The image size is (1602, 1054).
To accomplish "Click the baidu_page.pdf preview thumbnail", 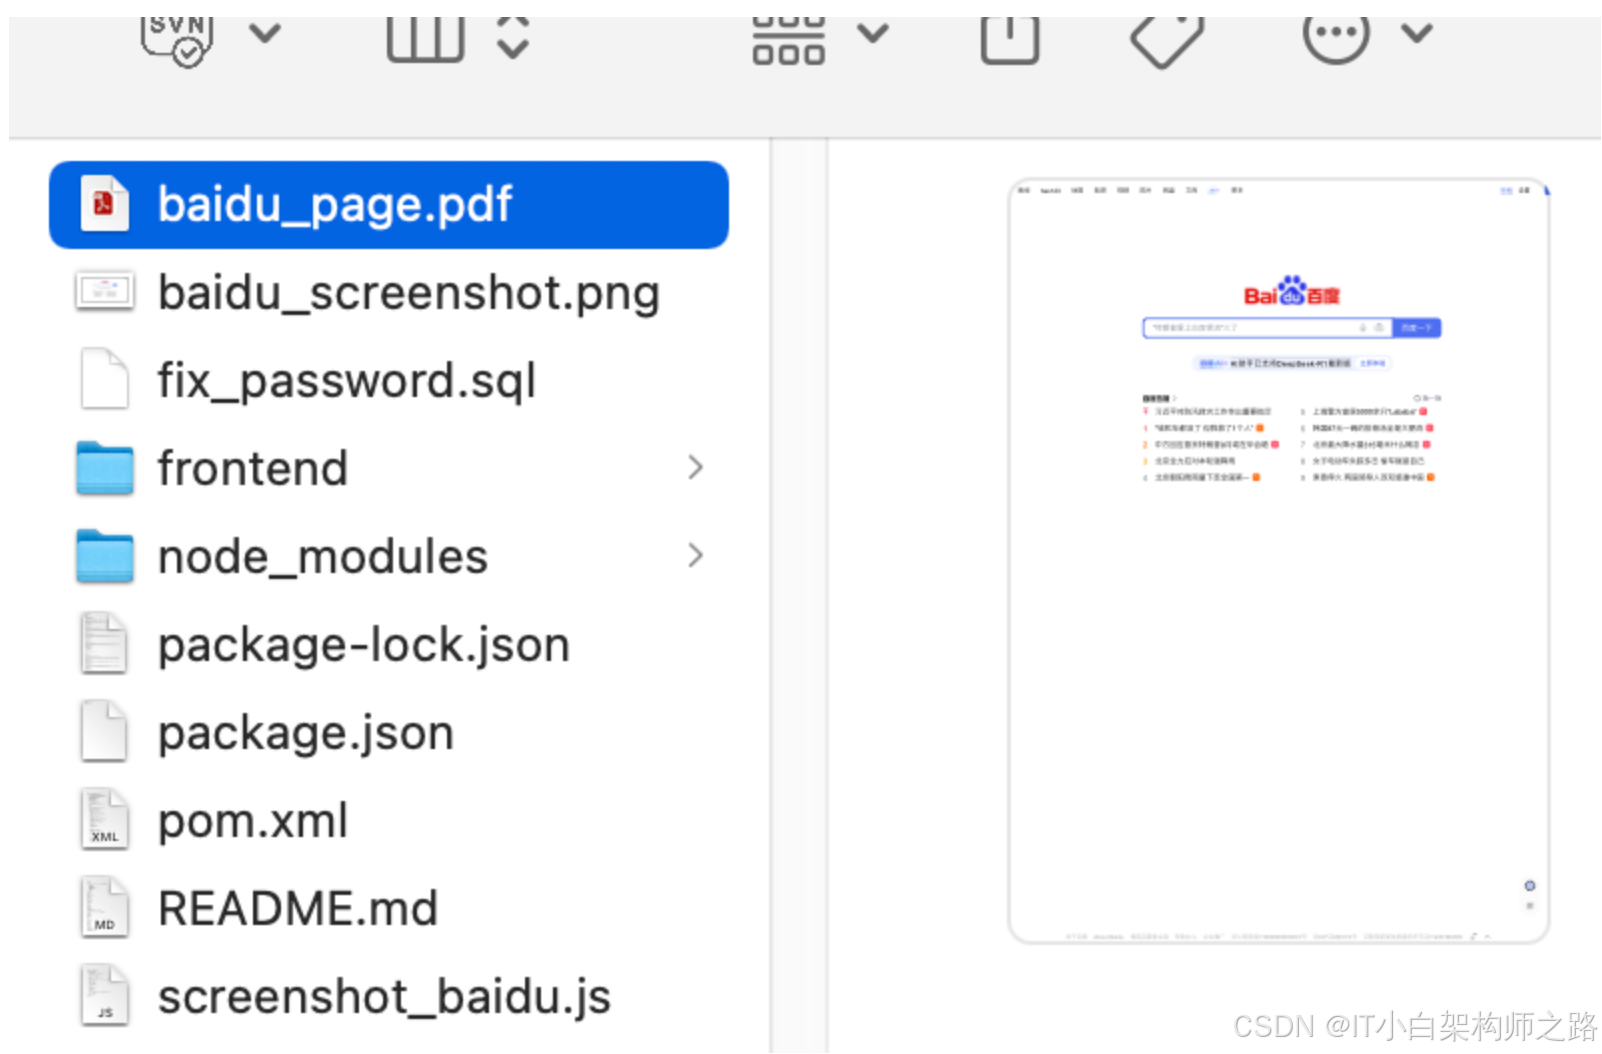I will coord(1279,561).
